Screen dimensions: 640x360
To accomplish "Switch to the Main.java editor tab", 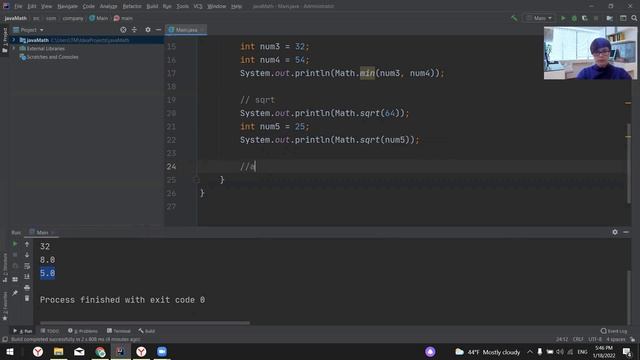I will click(186, 30).
